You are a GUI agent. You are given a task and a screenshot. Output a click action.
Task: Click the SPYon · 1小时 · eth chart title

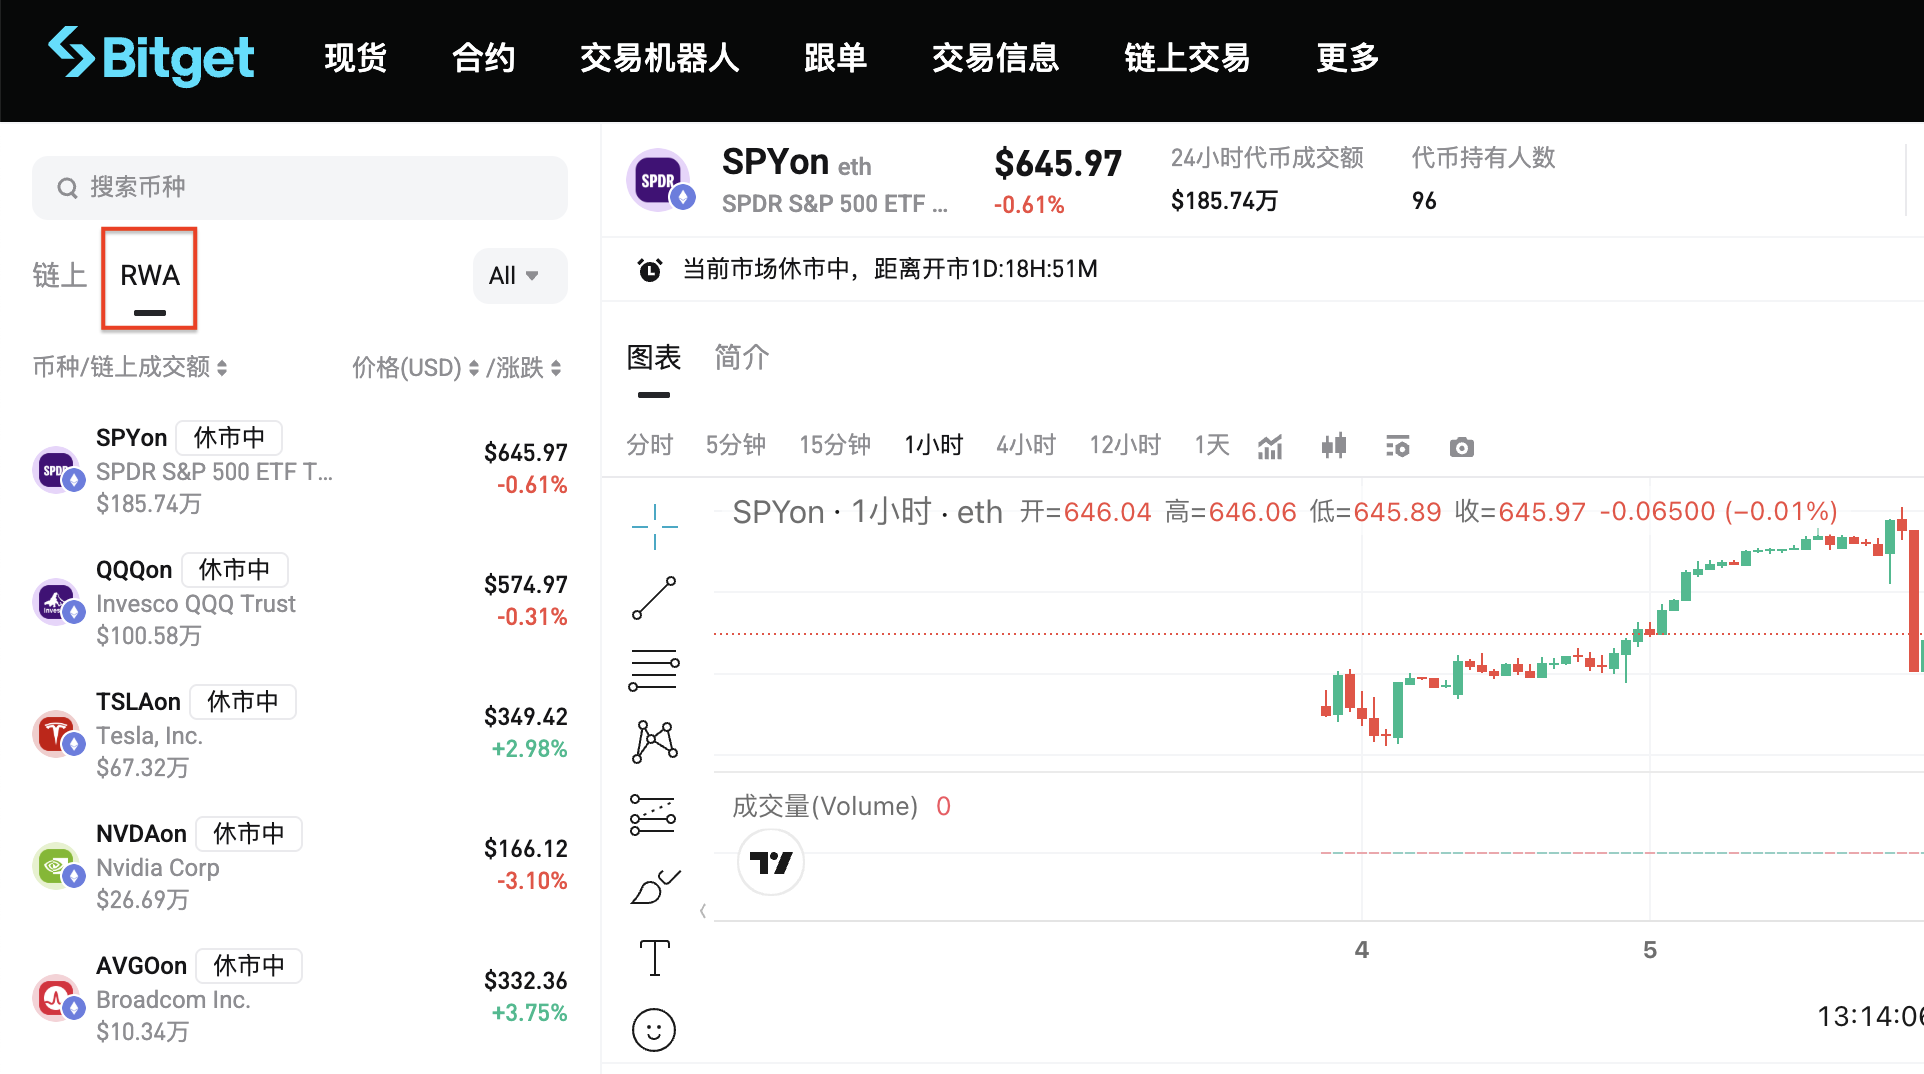pyautogui.click(x=867, y=512)
